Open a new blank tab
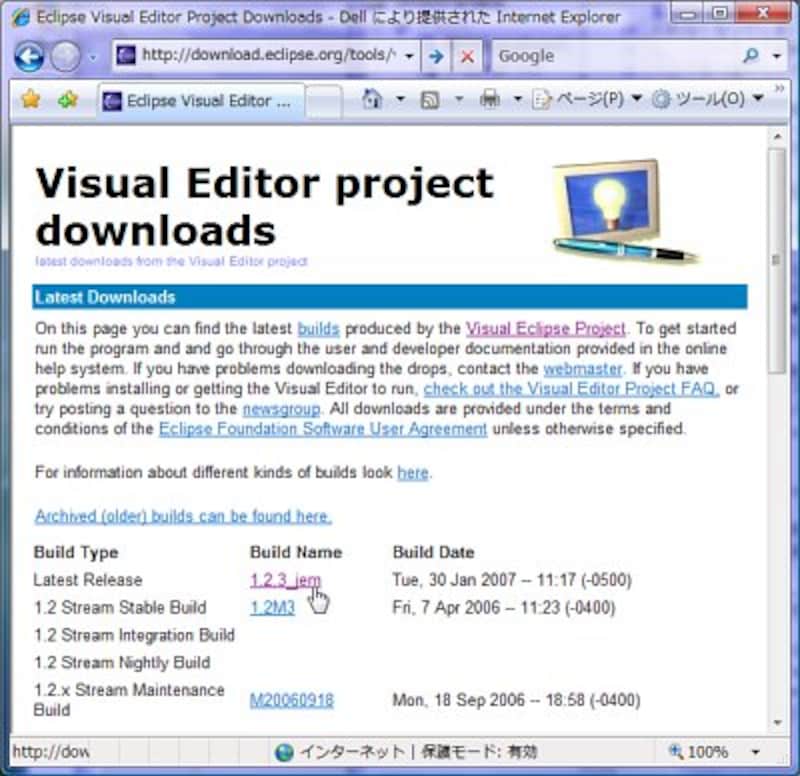Image resolution: width=800 pixels, height=776 pixels. [323, 101]
